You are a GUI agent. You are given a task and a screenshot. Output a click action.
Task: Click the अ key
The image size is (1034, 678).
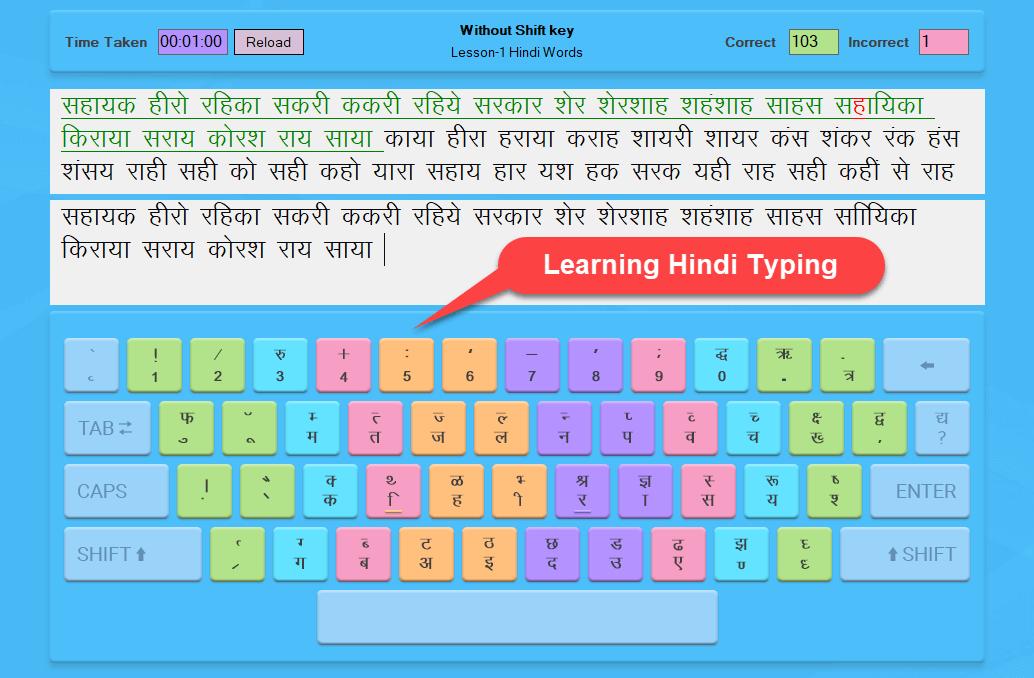pyautogui.click(x=426, y=554)
